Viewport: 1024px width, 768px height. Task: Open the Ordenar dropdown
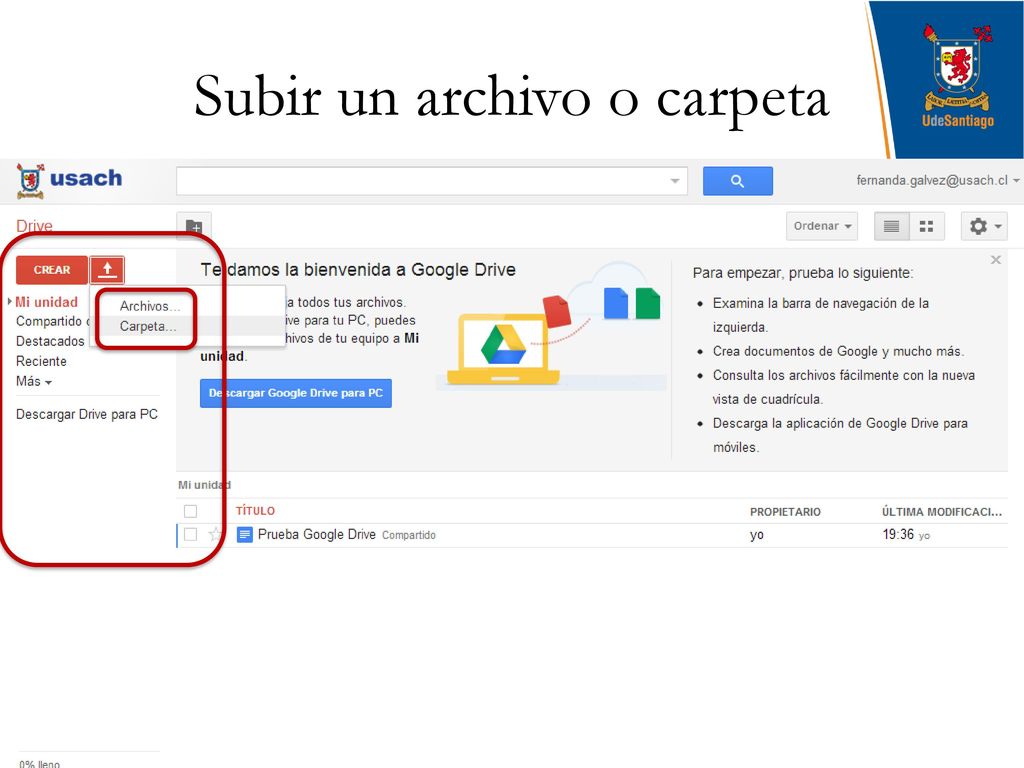tap(822, 226)
